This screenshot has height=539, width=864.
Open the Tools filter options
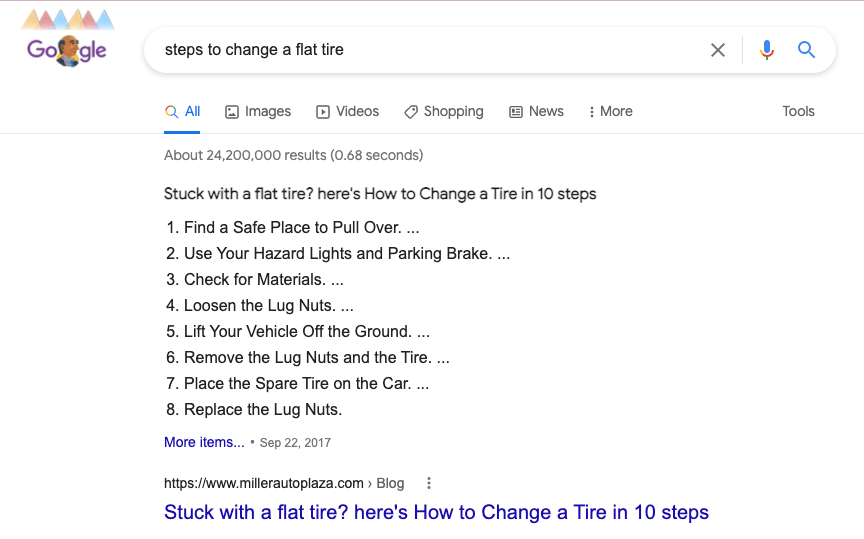798,111
